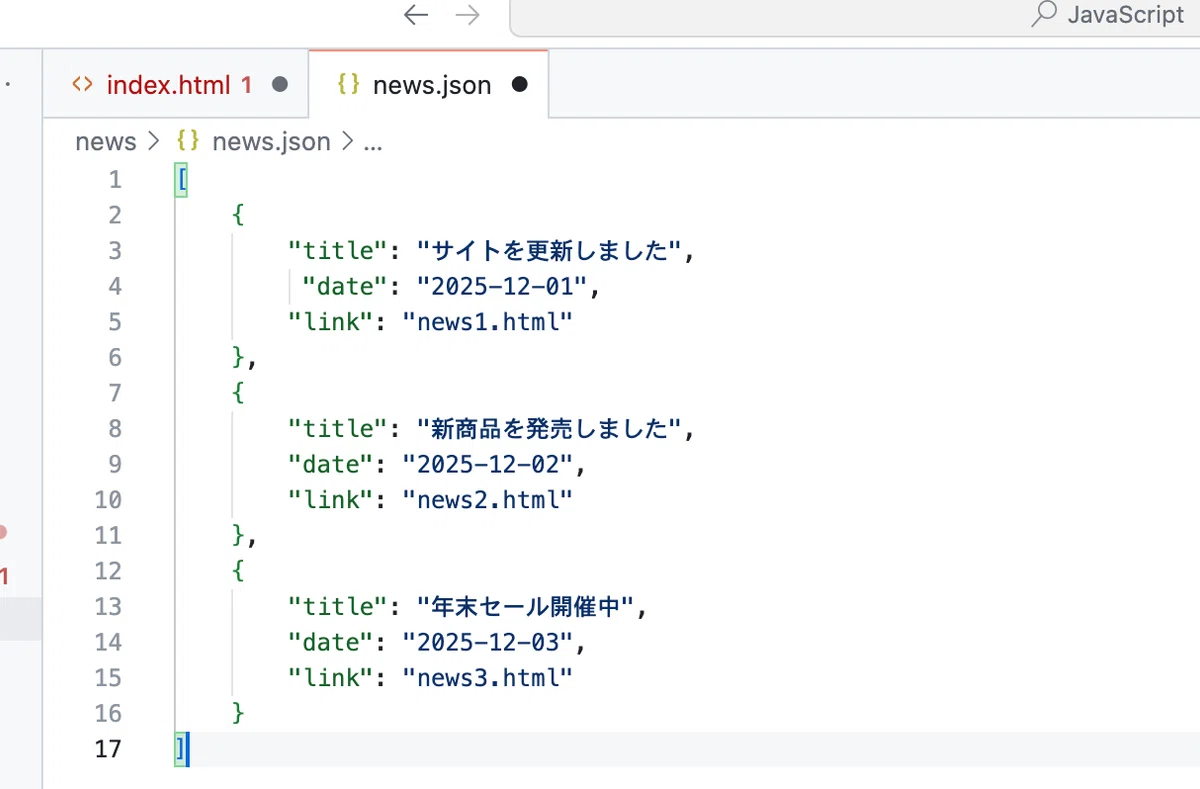Click the opening brace on line 12
The width and height of the screenshot is (1200, 789).
pyautogui.click(x=238, y=571)
